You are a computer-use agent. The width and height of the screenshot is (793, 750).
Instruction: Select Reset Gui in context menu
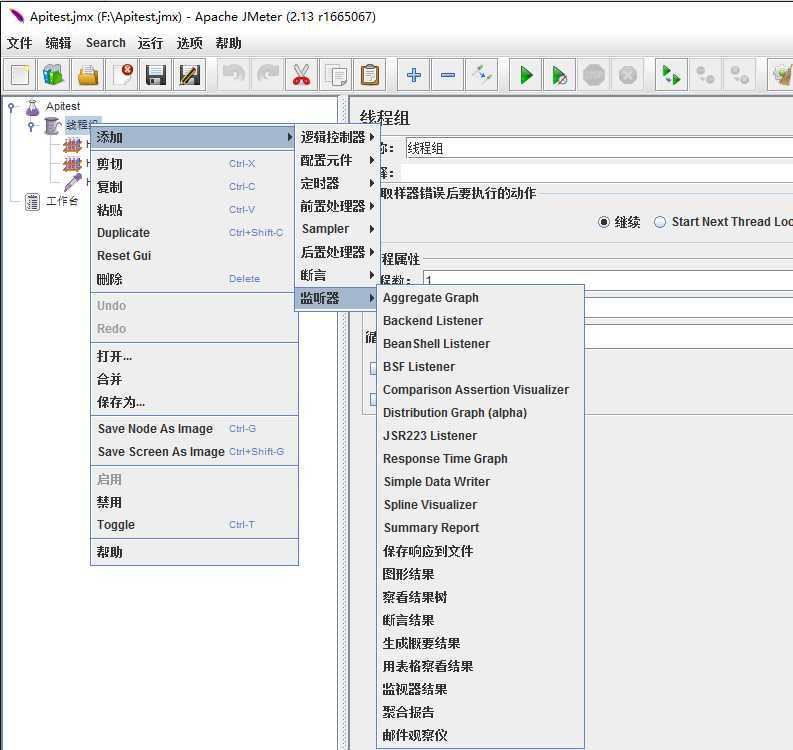click(194, 256)
